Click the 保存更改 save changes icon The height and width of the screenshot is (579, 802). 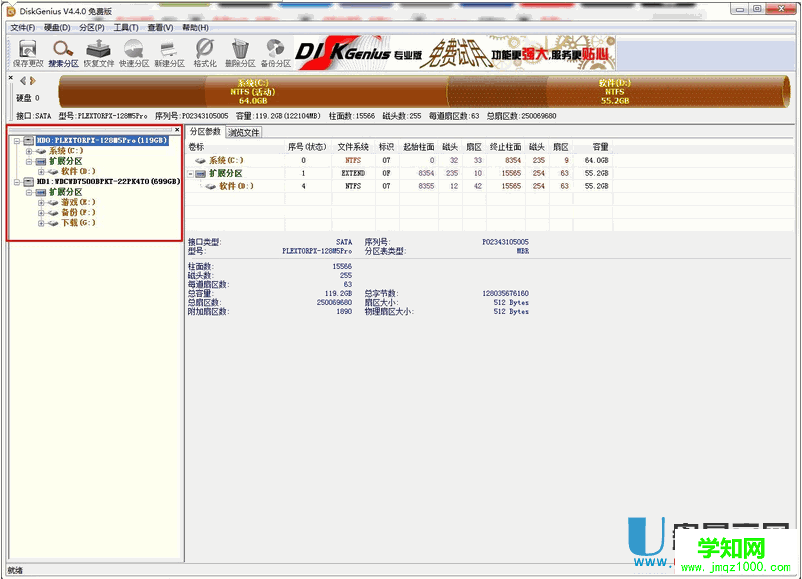point(28,53)
